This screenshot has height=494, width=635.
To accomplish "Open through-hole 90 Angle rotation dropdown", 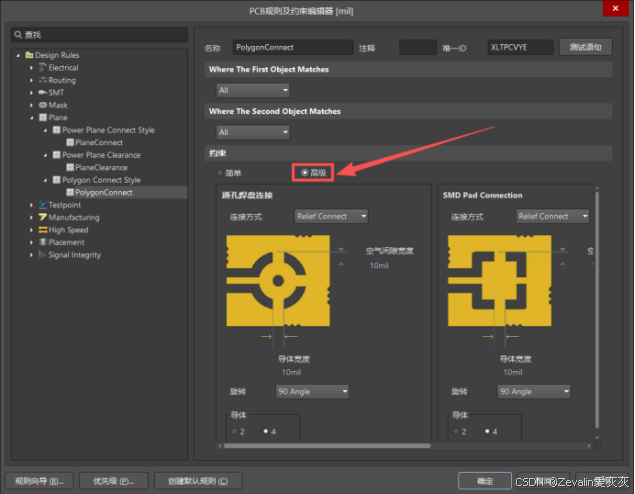I will pos(312,392).
